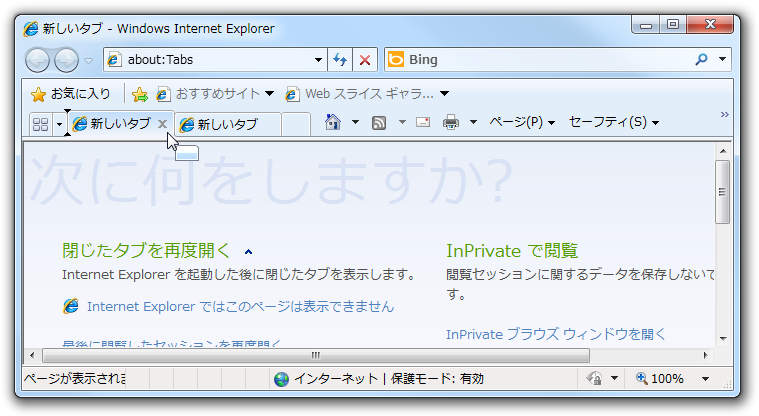Expand the address bar URL dropdown
The width and height of the screenshot is (759, 416).
[x=319, y=60]
